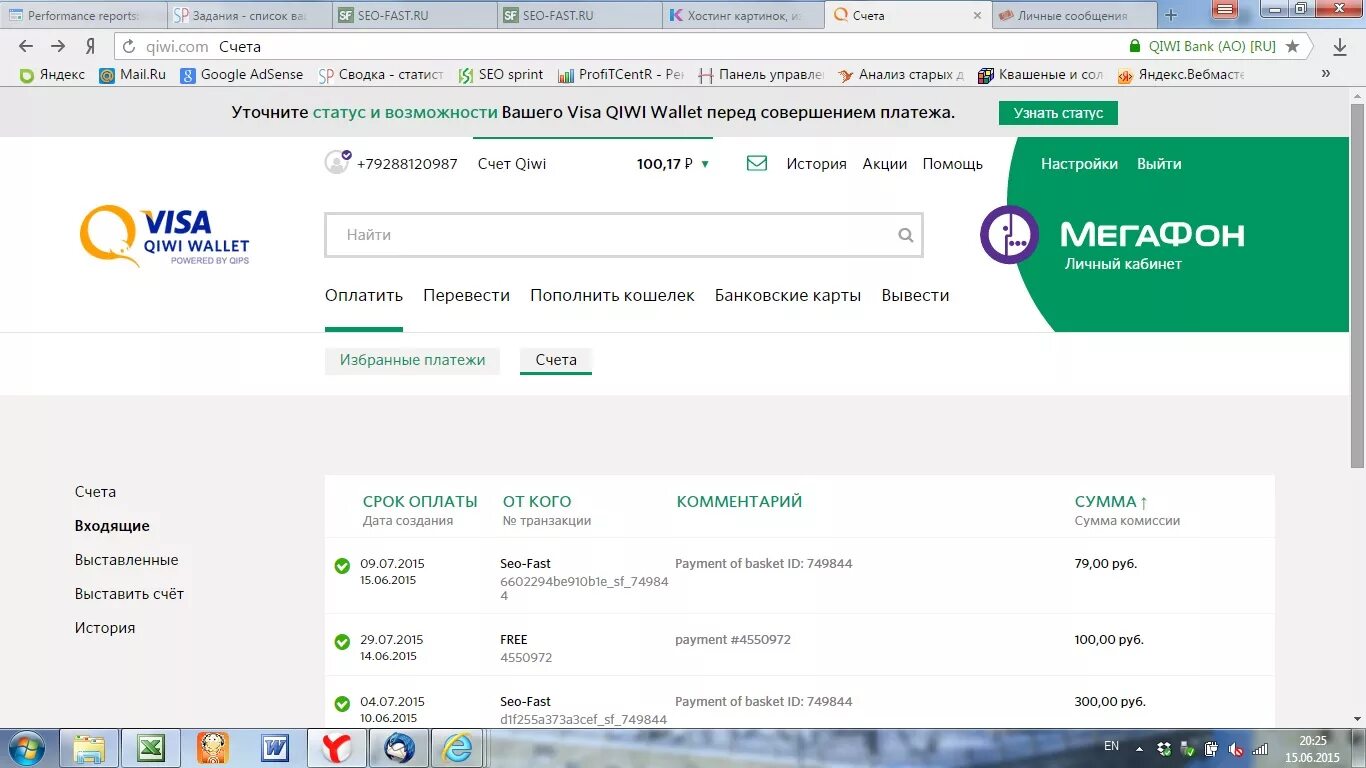The width and height of the screenshot is (1366, 768).
Task: Select the Счета sub-tab
Action: click(556, 360)
